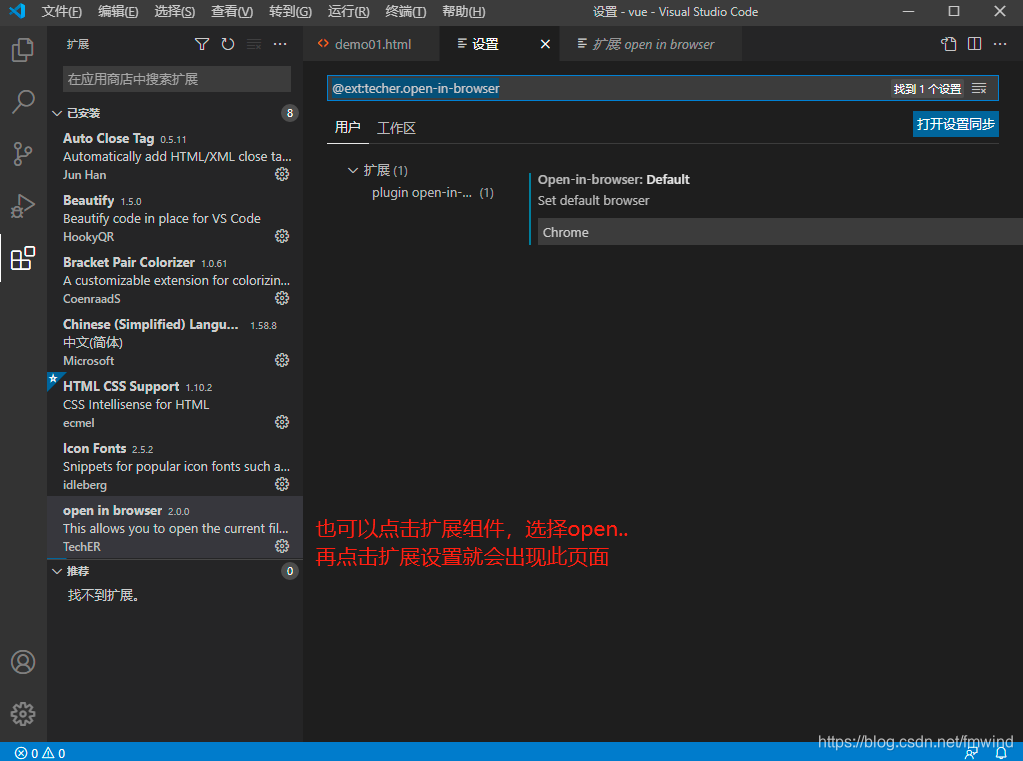
Task: Open the Run and Debug view
Action: coord(23,206)
